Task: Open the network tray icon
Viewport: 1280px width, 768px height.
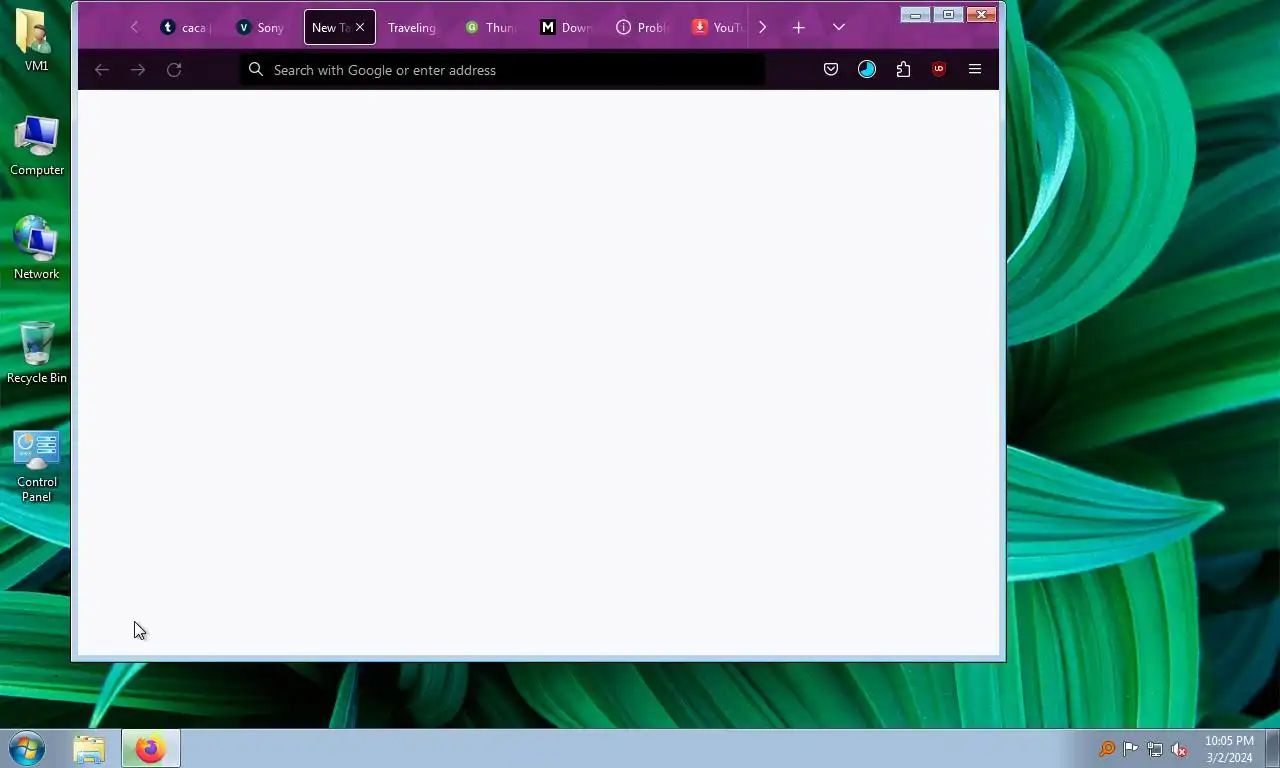Action: coord(1155,749)
